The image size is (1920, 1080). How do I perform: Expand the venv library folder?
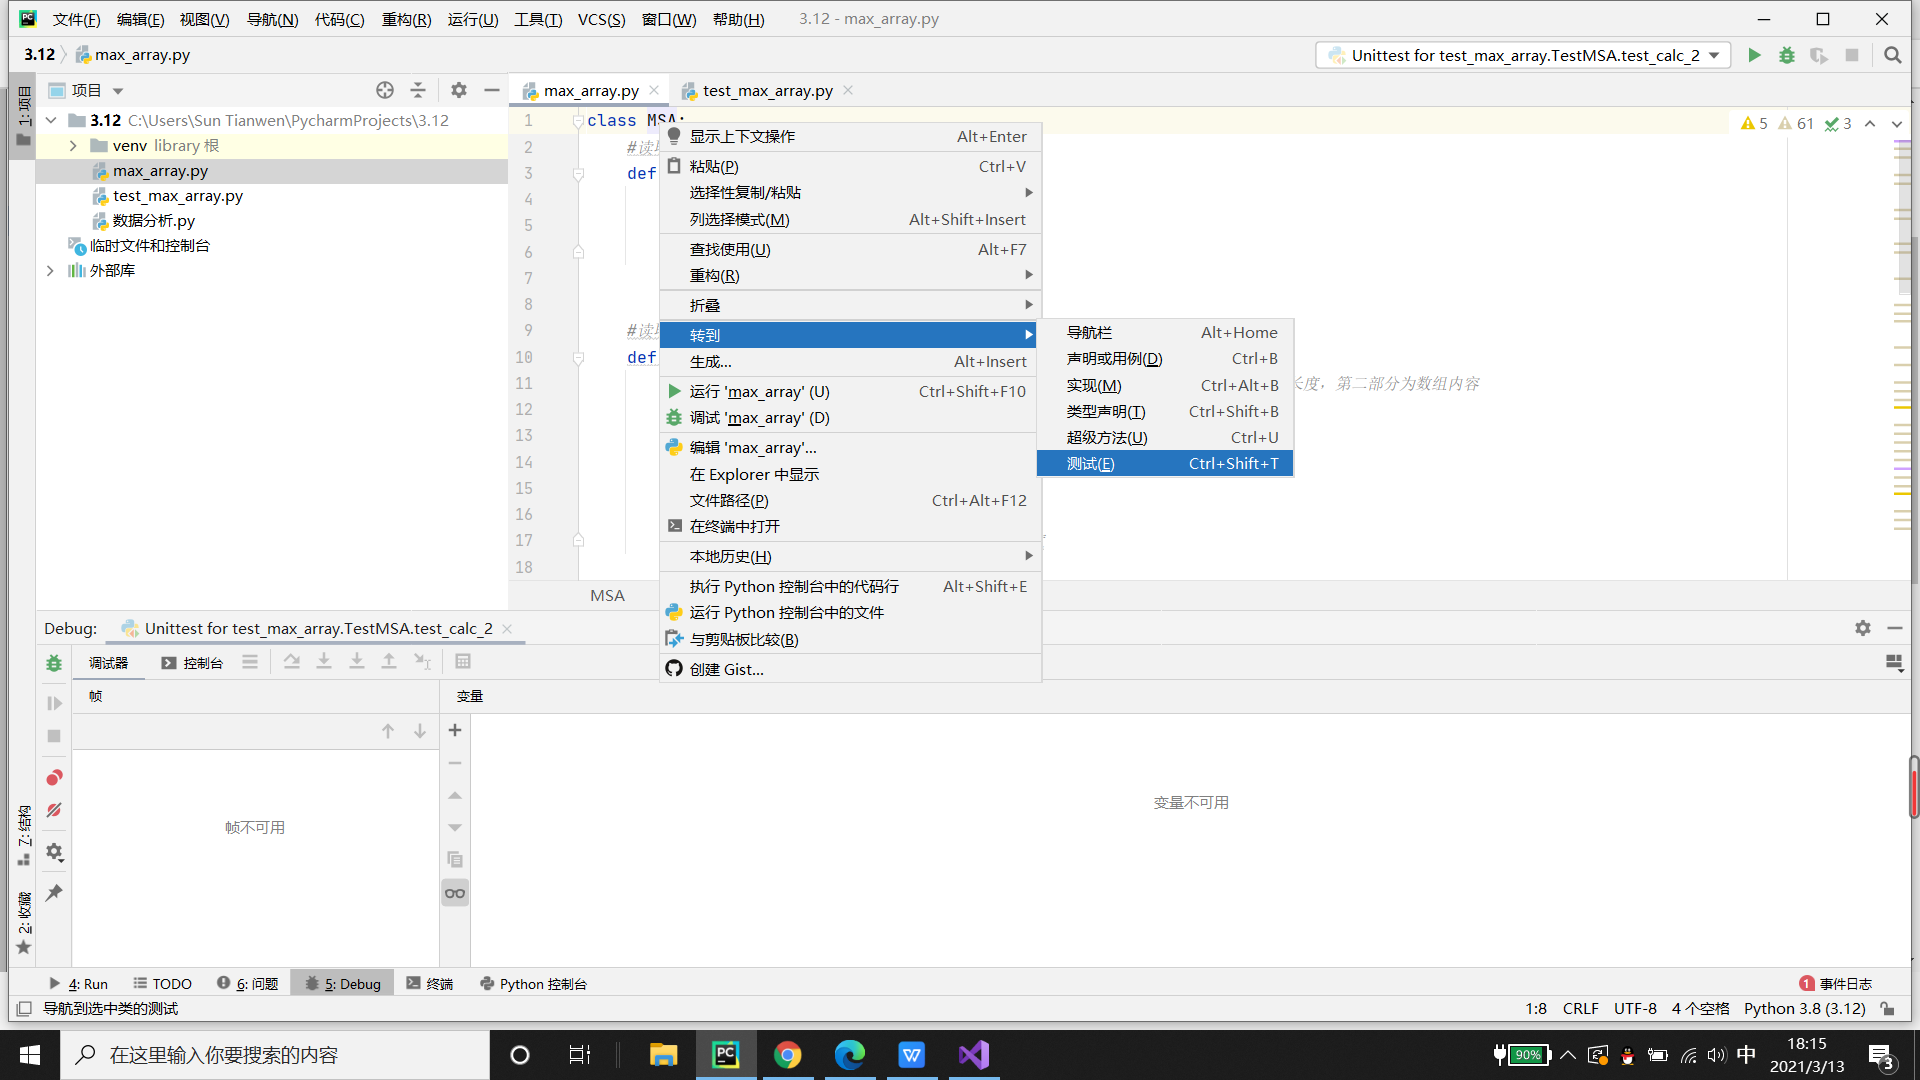(73, 146)
